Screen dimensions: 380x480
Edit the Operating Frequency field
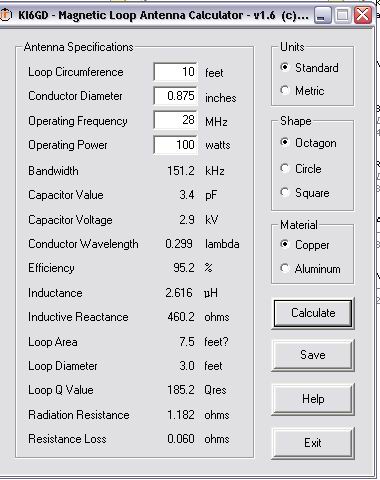(x=175, y=120)
